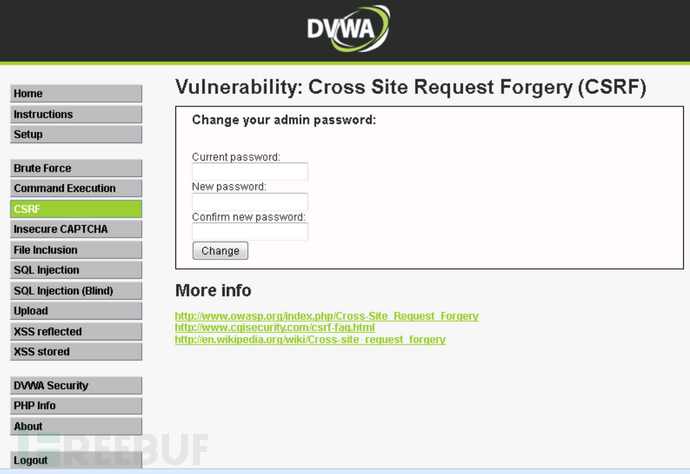Viewport: 690px width, 474px height.
Task: Click Logout in the sidebar
Action: coord(76,460)
